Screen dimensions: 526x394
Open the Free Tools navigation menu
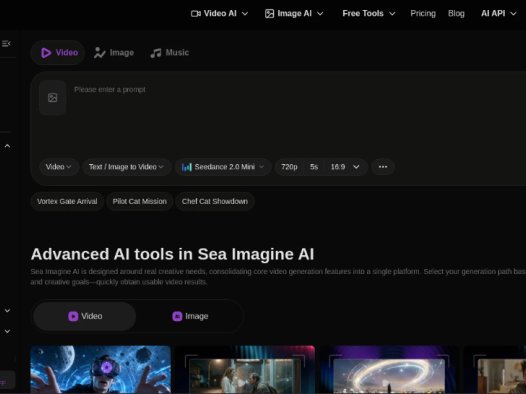[369, 13]
